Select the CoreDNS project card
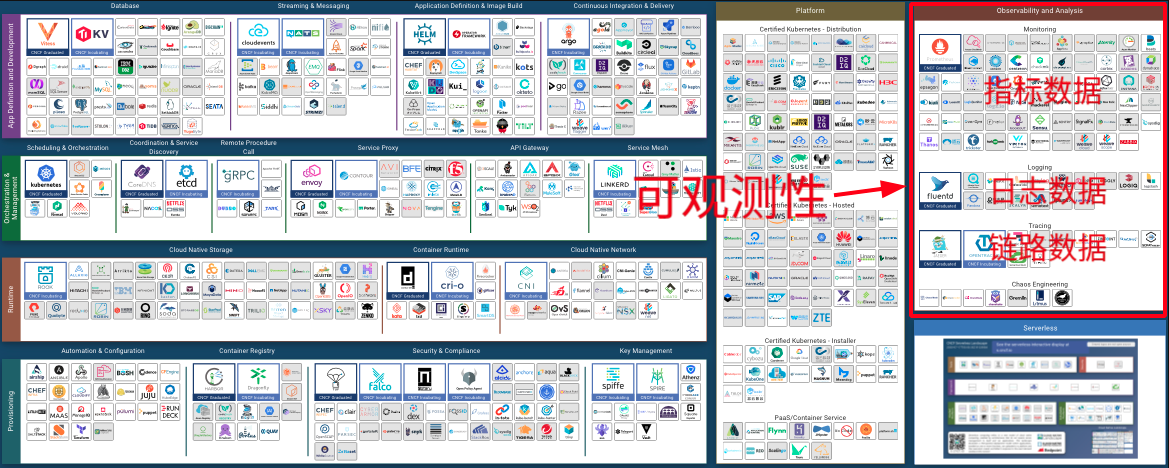The image size is (1169, 468). 142,178
